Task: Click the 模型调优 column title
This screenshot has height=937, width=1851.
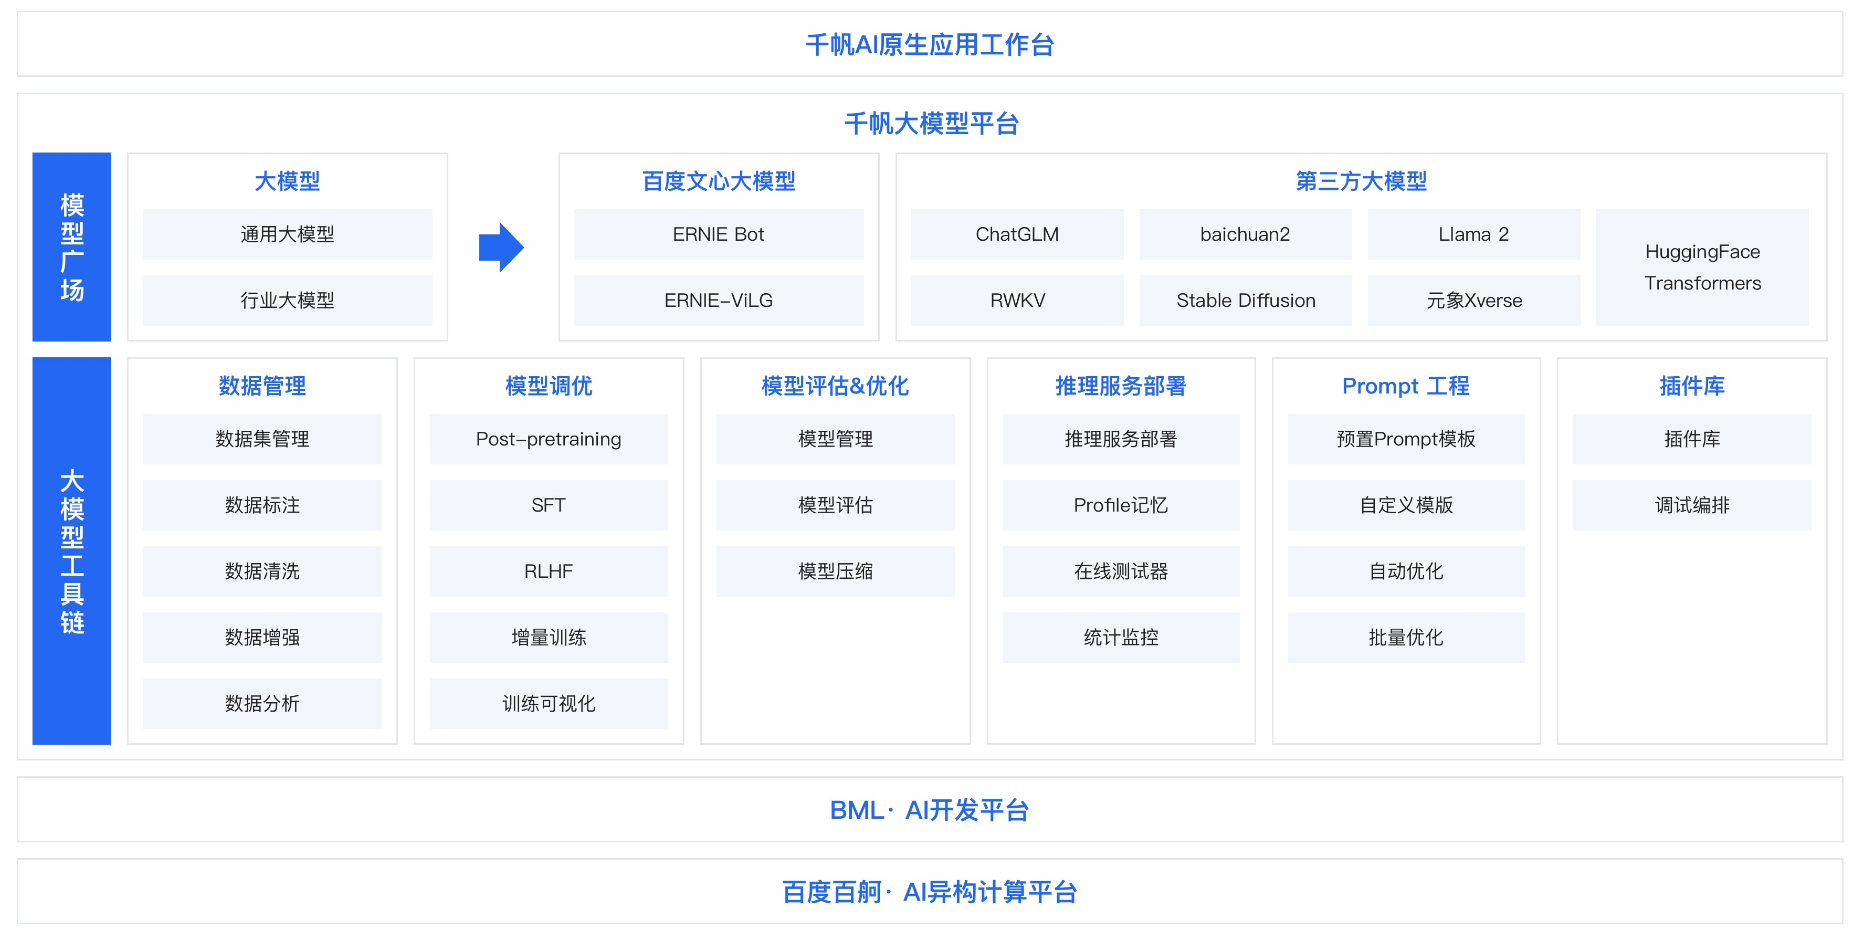Action: (549, 386)
